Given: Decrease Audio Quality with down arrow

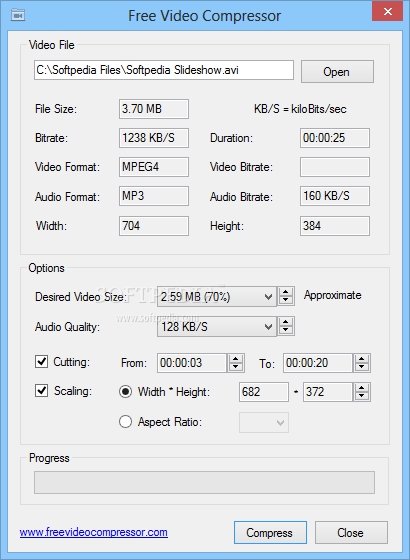Looking at the screenshot, I should (x=285, y=330).
